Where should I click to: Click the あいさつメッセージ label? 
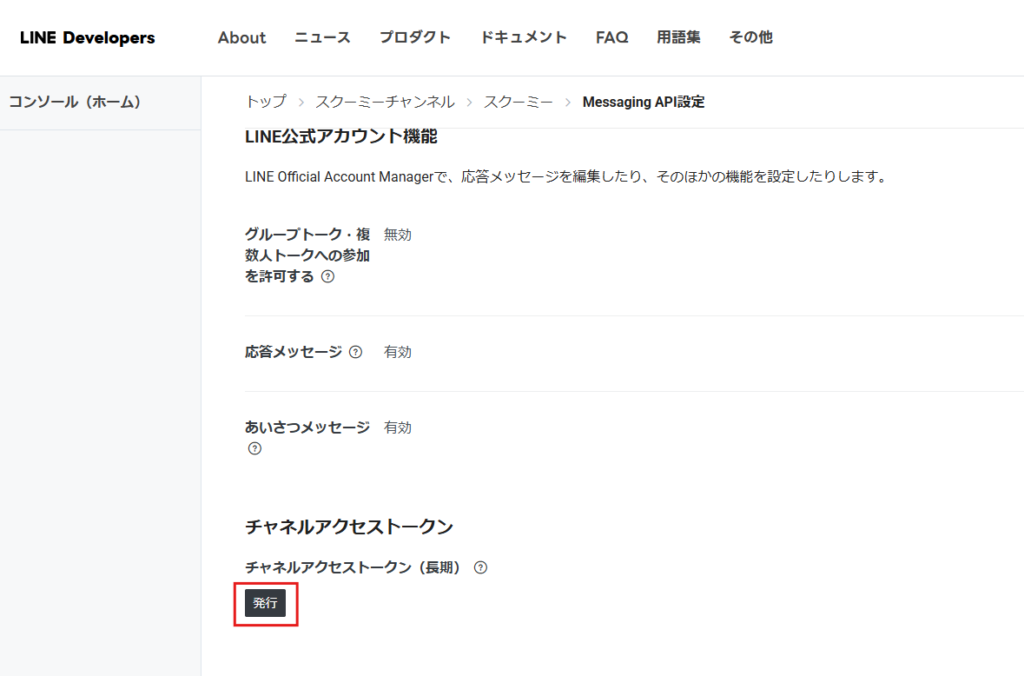point(308,428)
